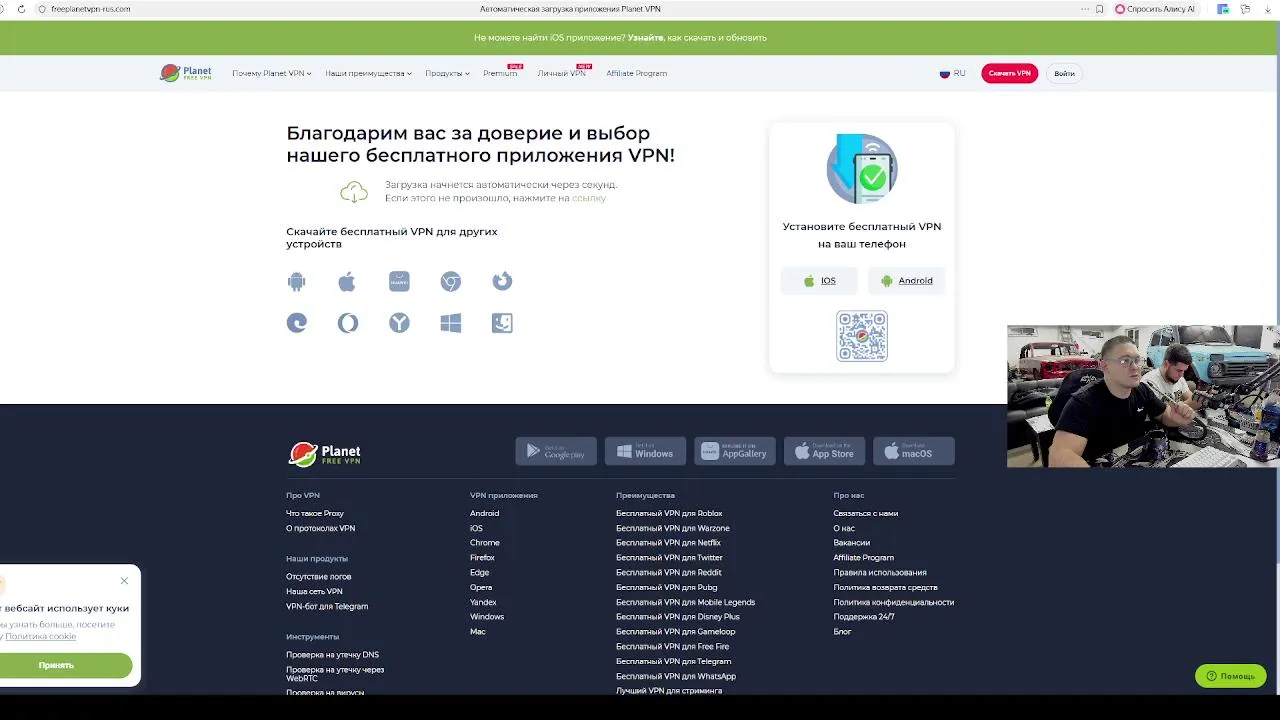Open footer link "Поддержка 24/7"
Image resolution: width=1280 pixels, height=720 pixels.
tap(863, 617)
